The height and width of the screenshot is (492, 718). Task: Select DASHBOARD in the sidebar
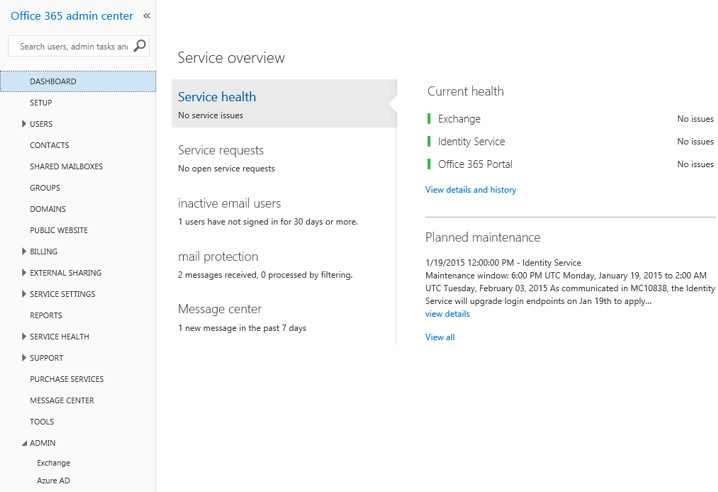click(x=78, y=82)
